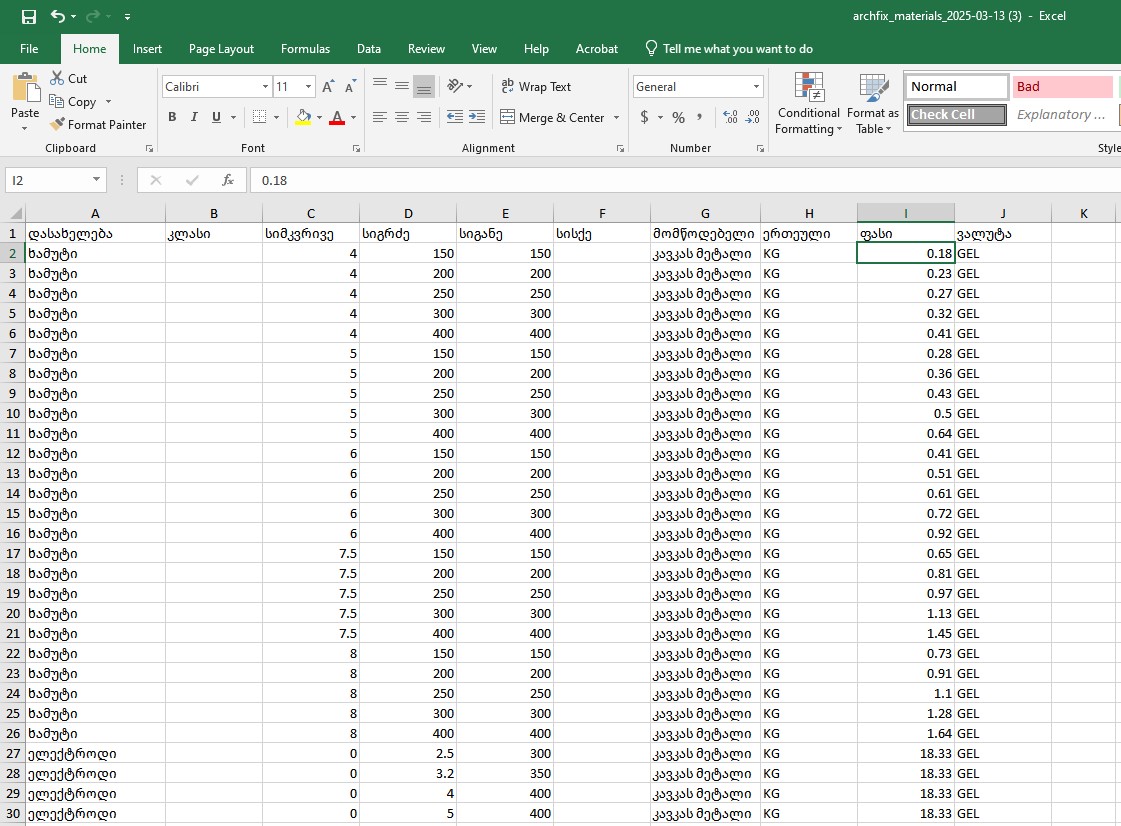The width and height of the screenshot is (1121, 826).
Task: Apply the Explanatory cell style
Action: point(1063,114)
